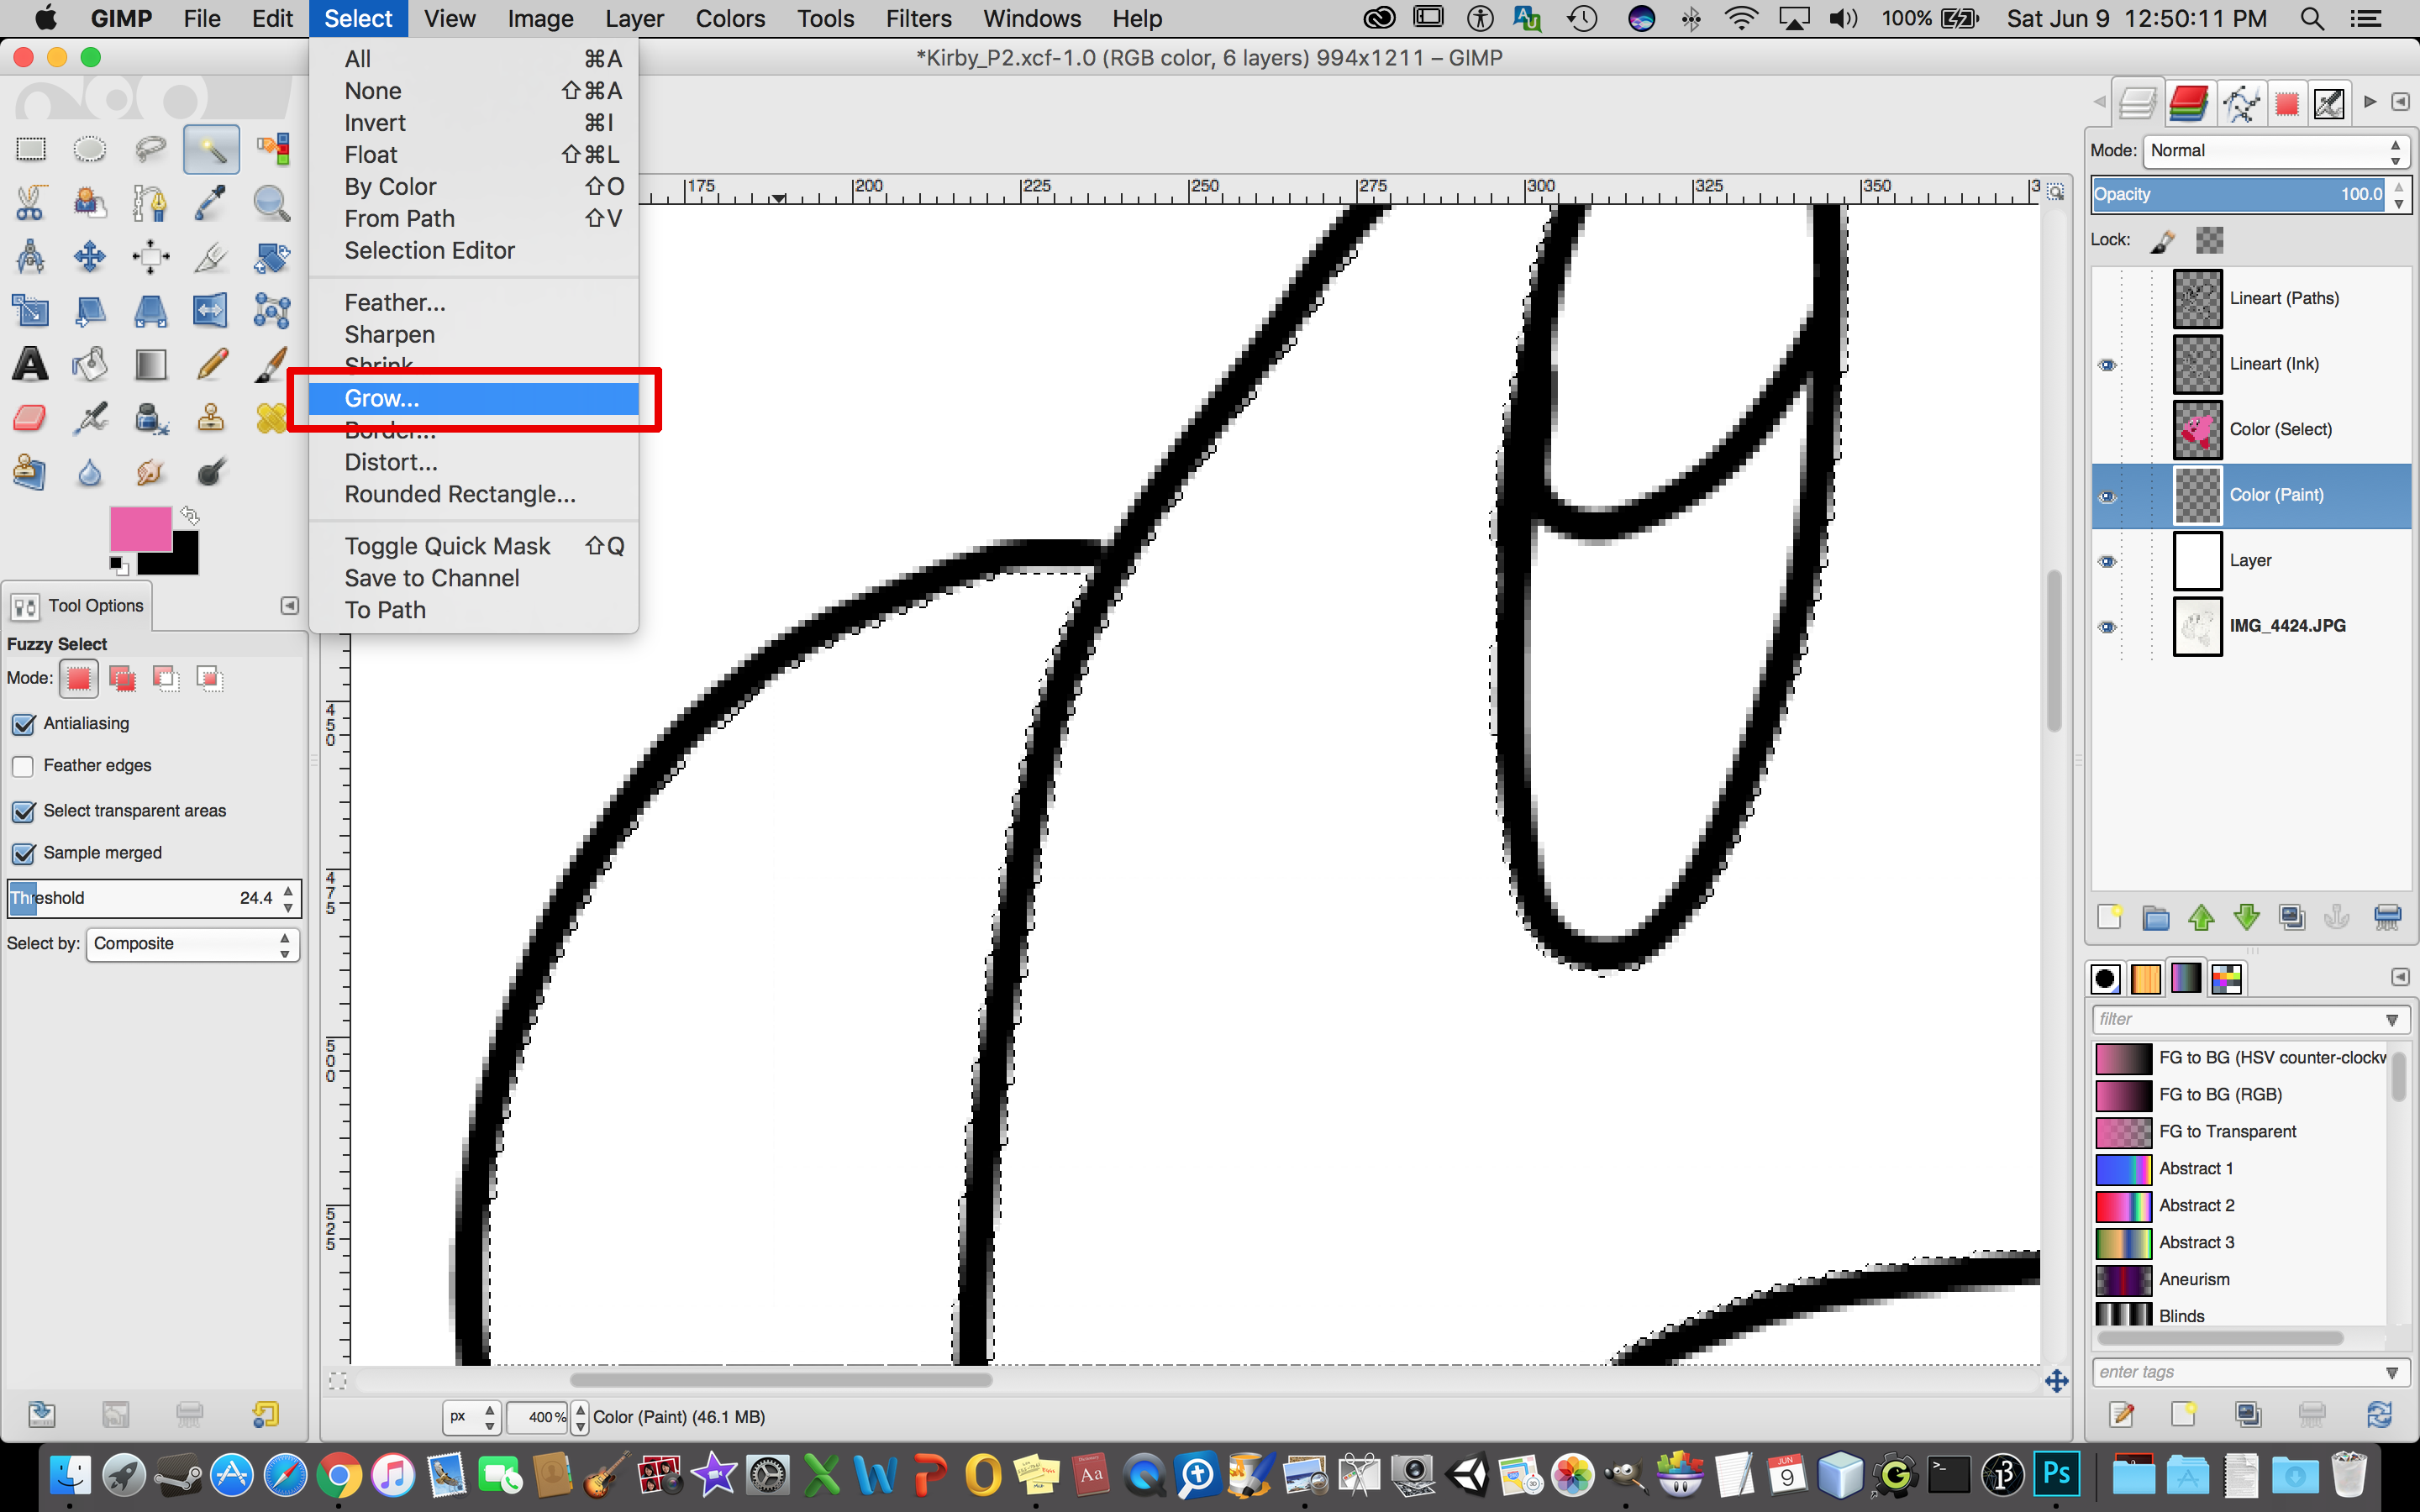Image resolution: width=2420 pixels, height=1512 pixels.
Task: Open the Colors menu
Action: [730, 18]
